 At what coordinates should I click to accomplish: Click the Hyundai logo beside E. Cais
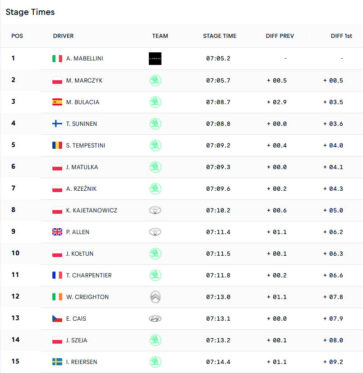pos(155,319)
